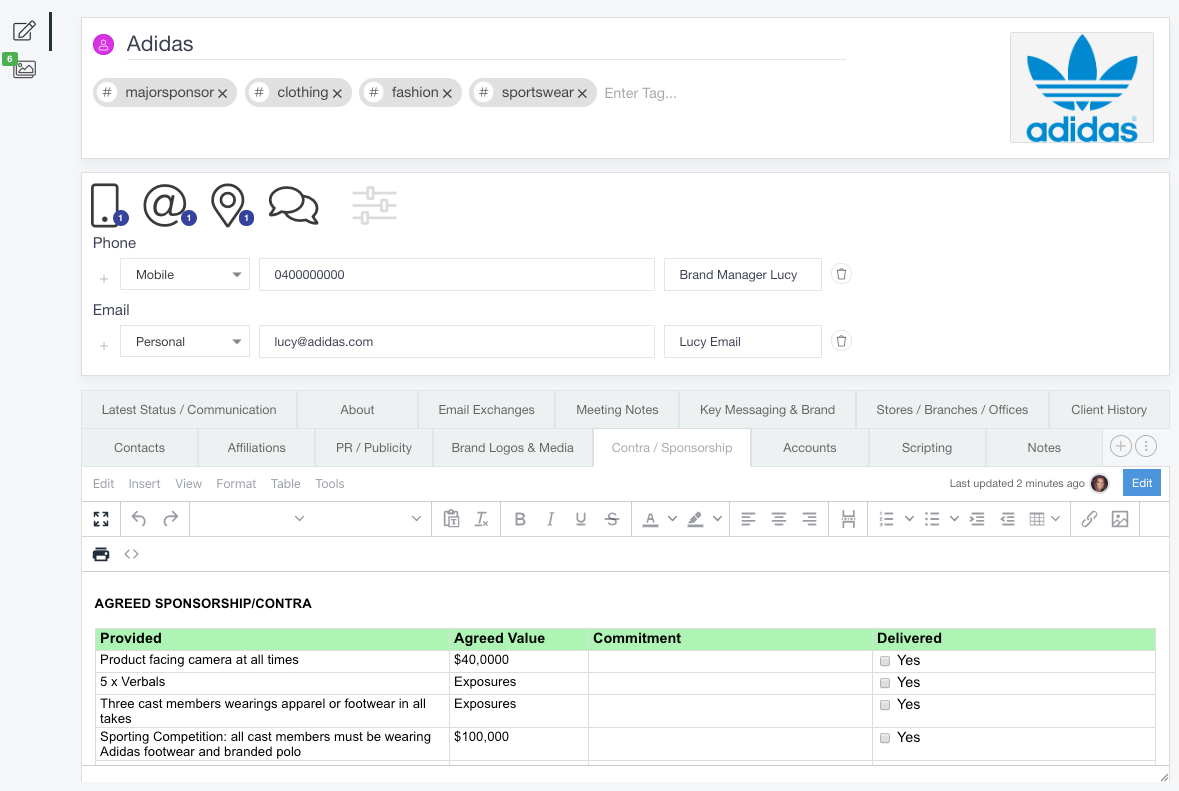The image size is (1179, 791).
Task: Select the phone contact icon
Action: point(106,205)
